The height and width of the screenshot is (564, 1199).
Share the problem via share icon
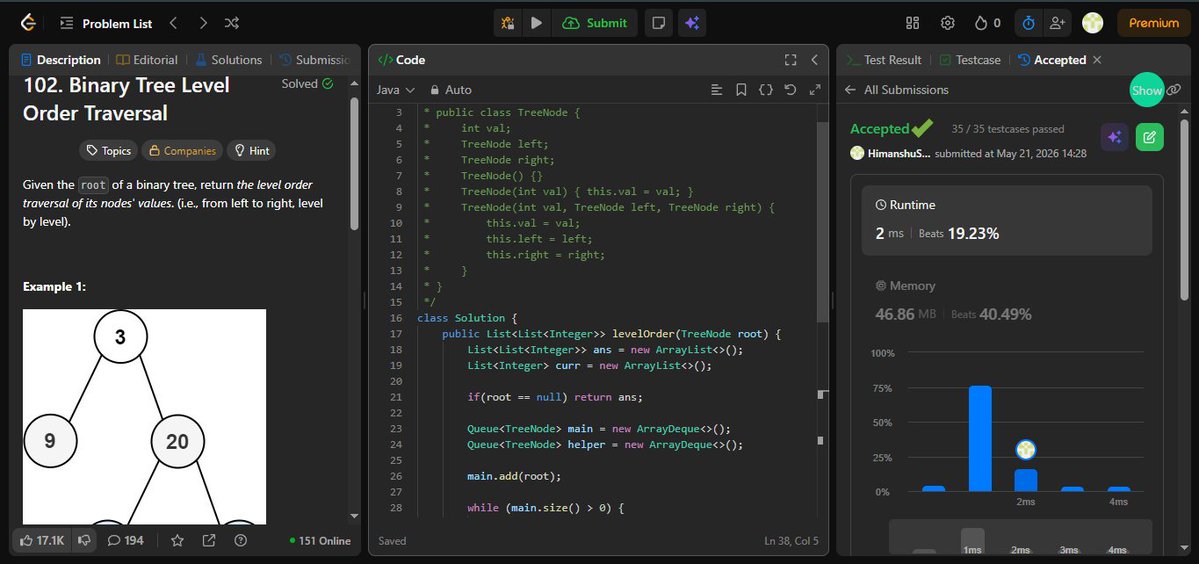click(209, 540)
